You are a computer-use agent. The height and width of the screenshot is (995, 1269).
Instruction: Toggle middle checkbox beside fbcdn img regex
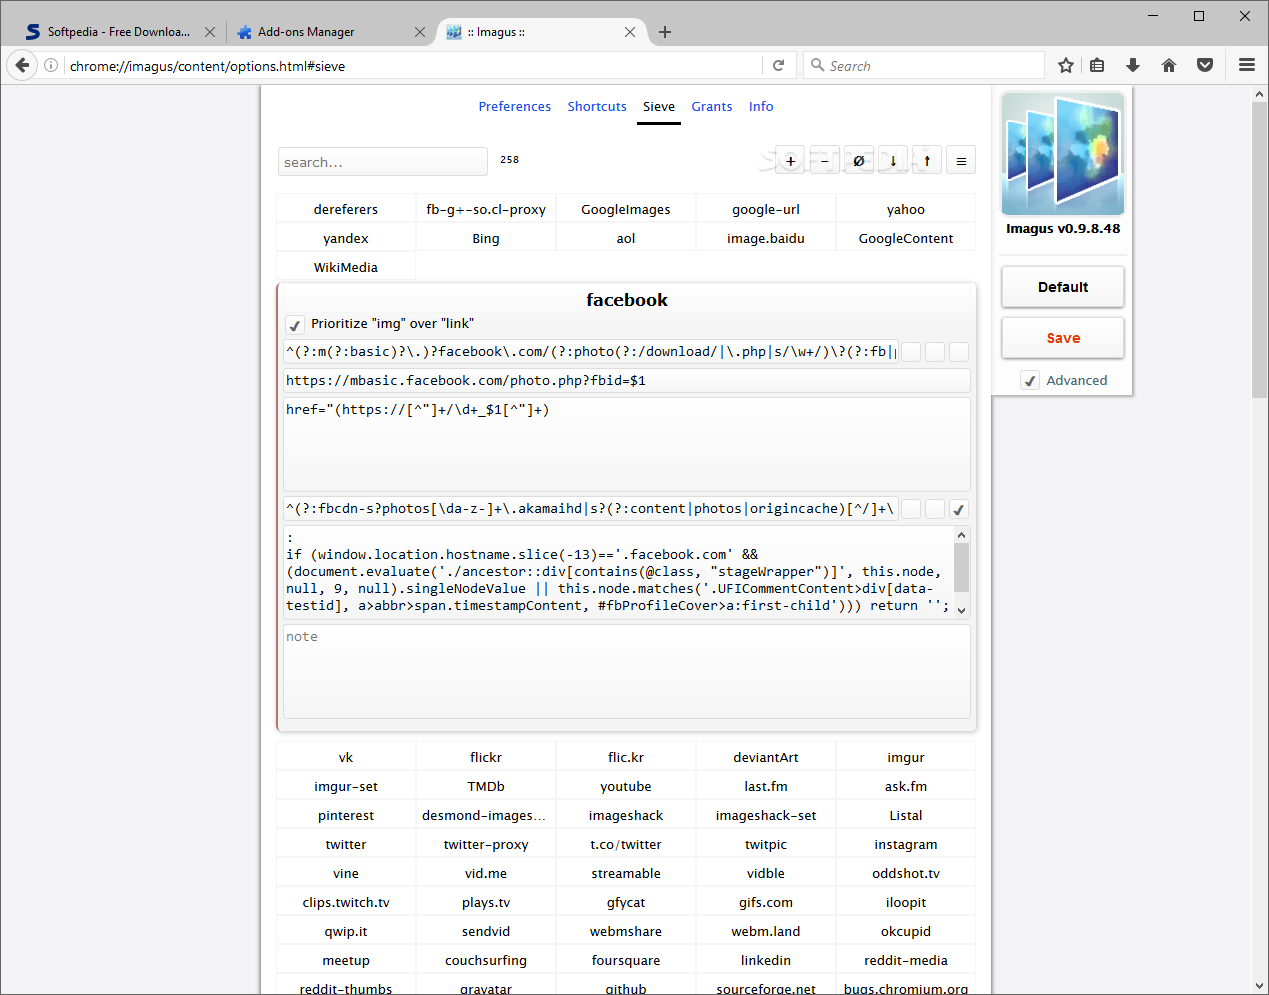935,509
